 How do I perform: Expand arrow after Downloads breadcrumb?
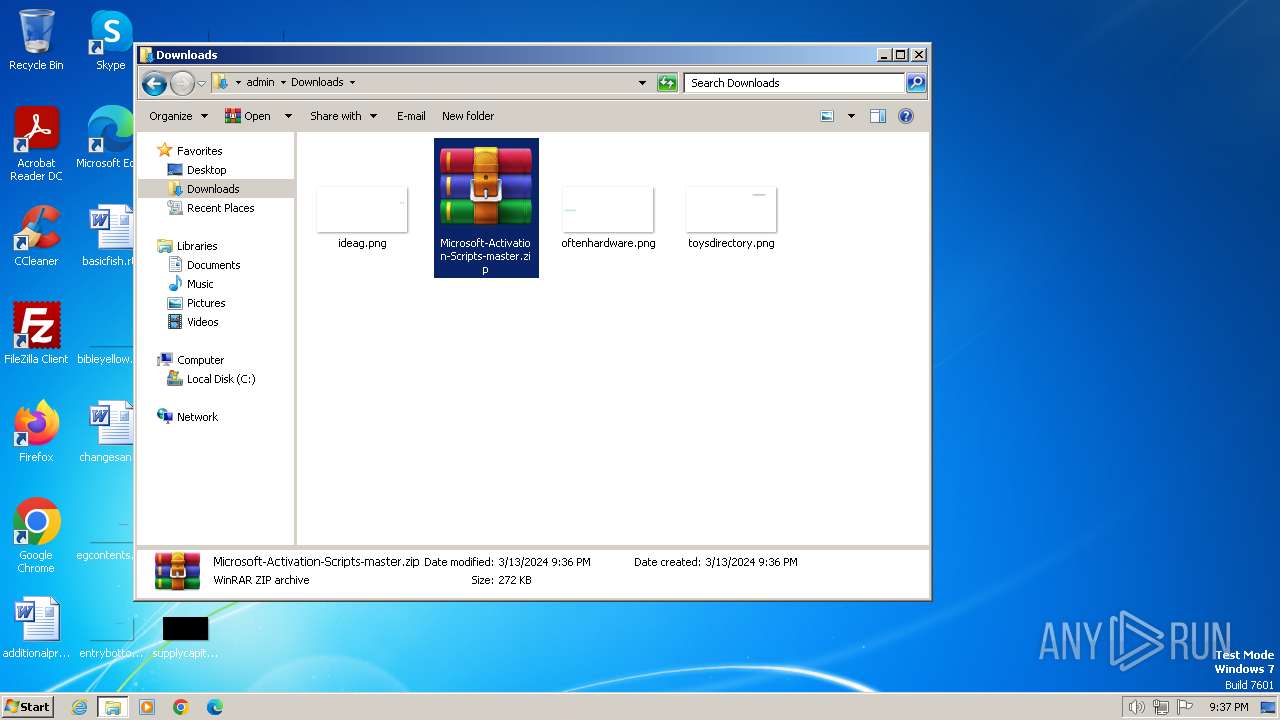pos(352,83)
